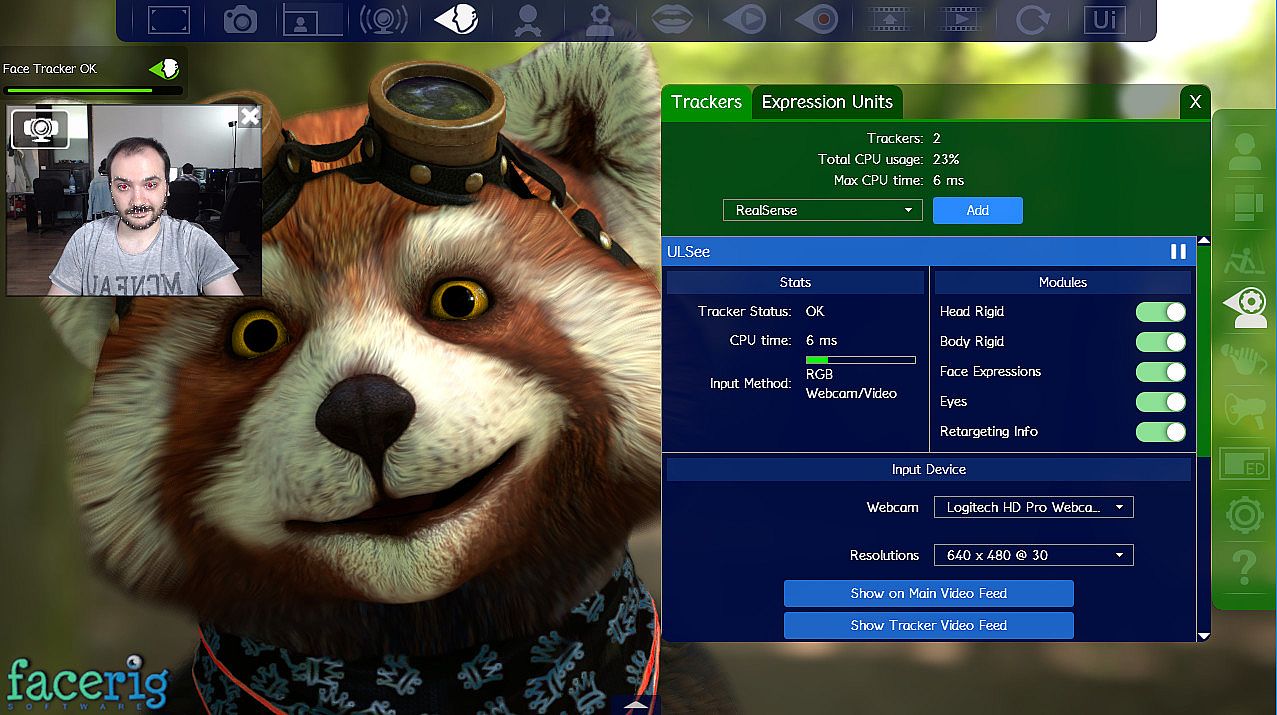Screen dimensions: 1277x715
Task: Pause the ULSee tracker
Action: click(x=1178, y=252)
